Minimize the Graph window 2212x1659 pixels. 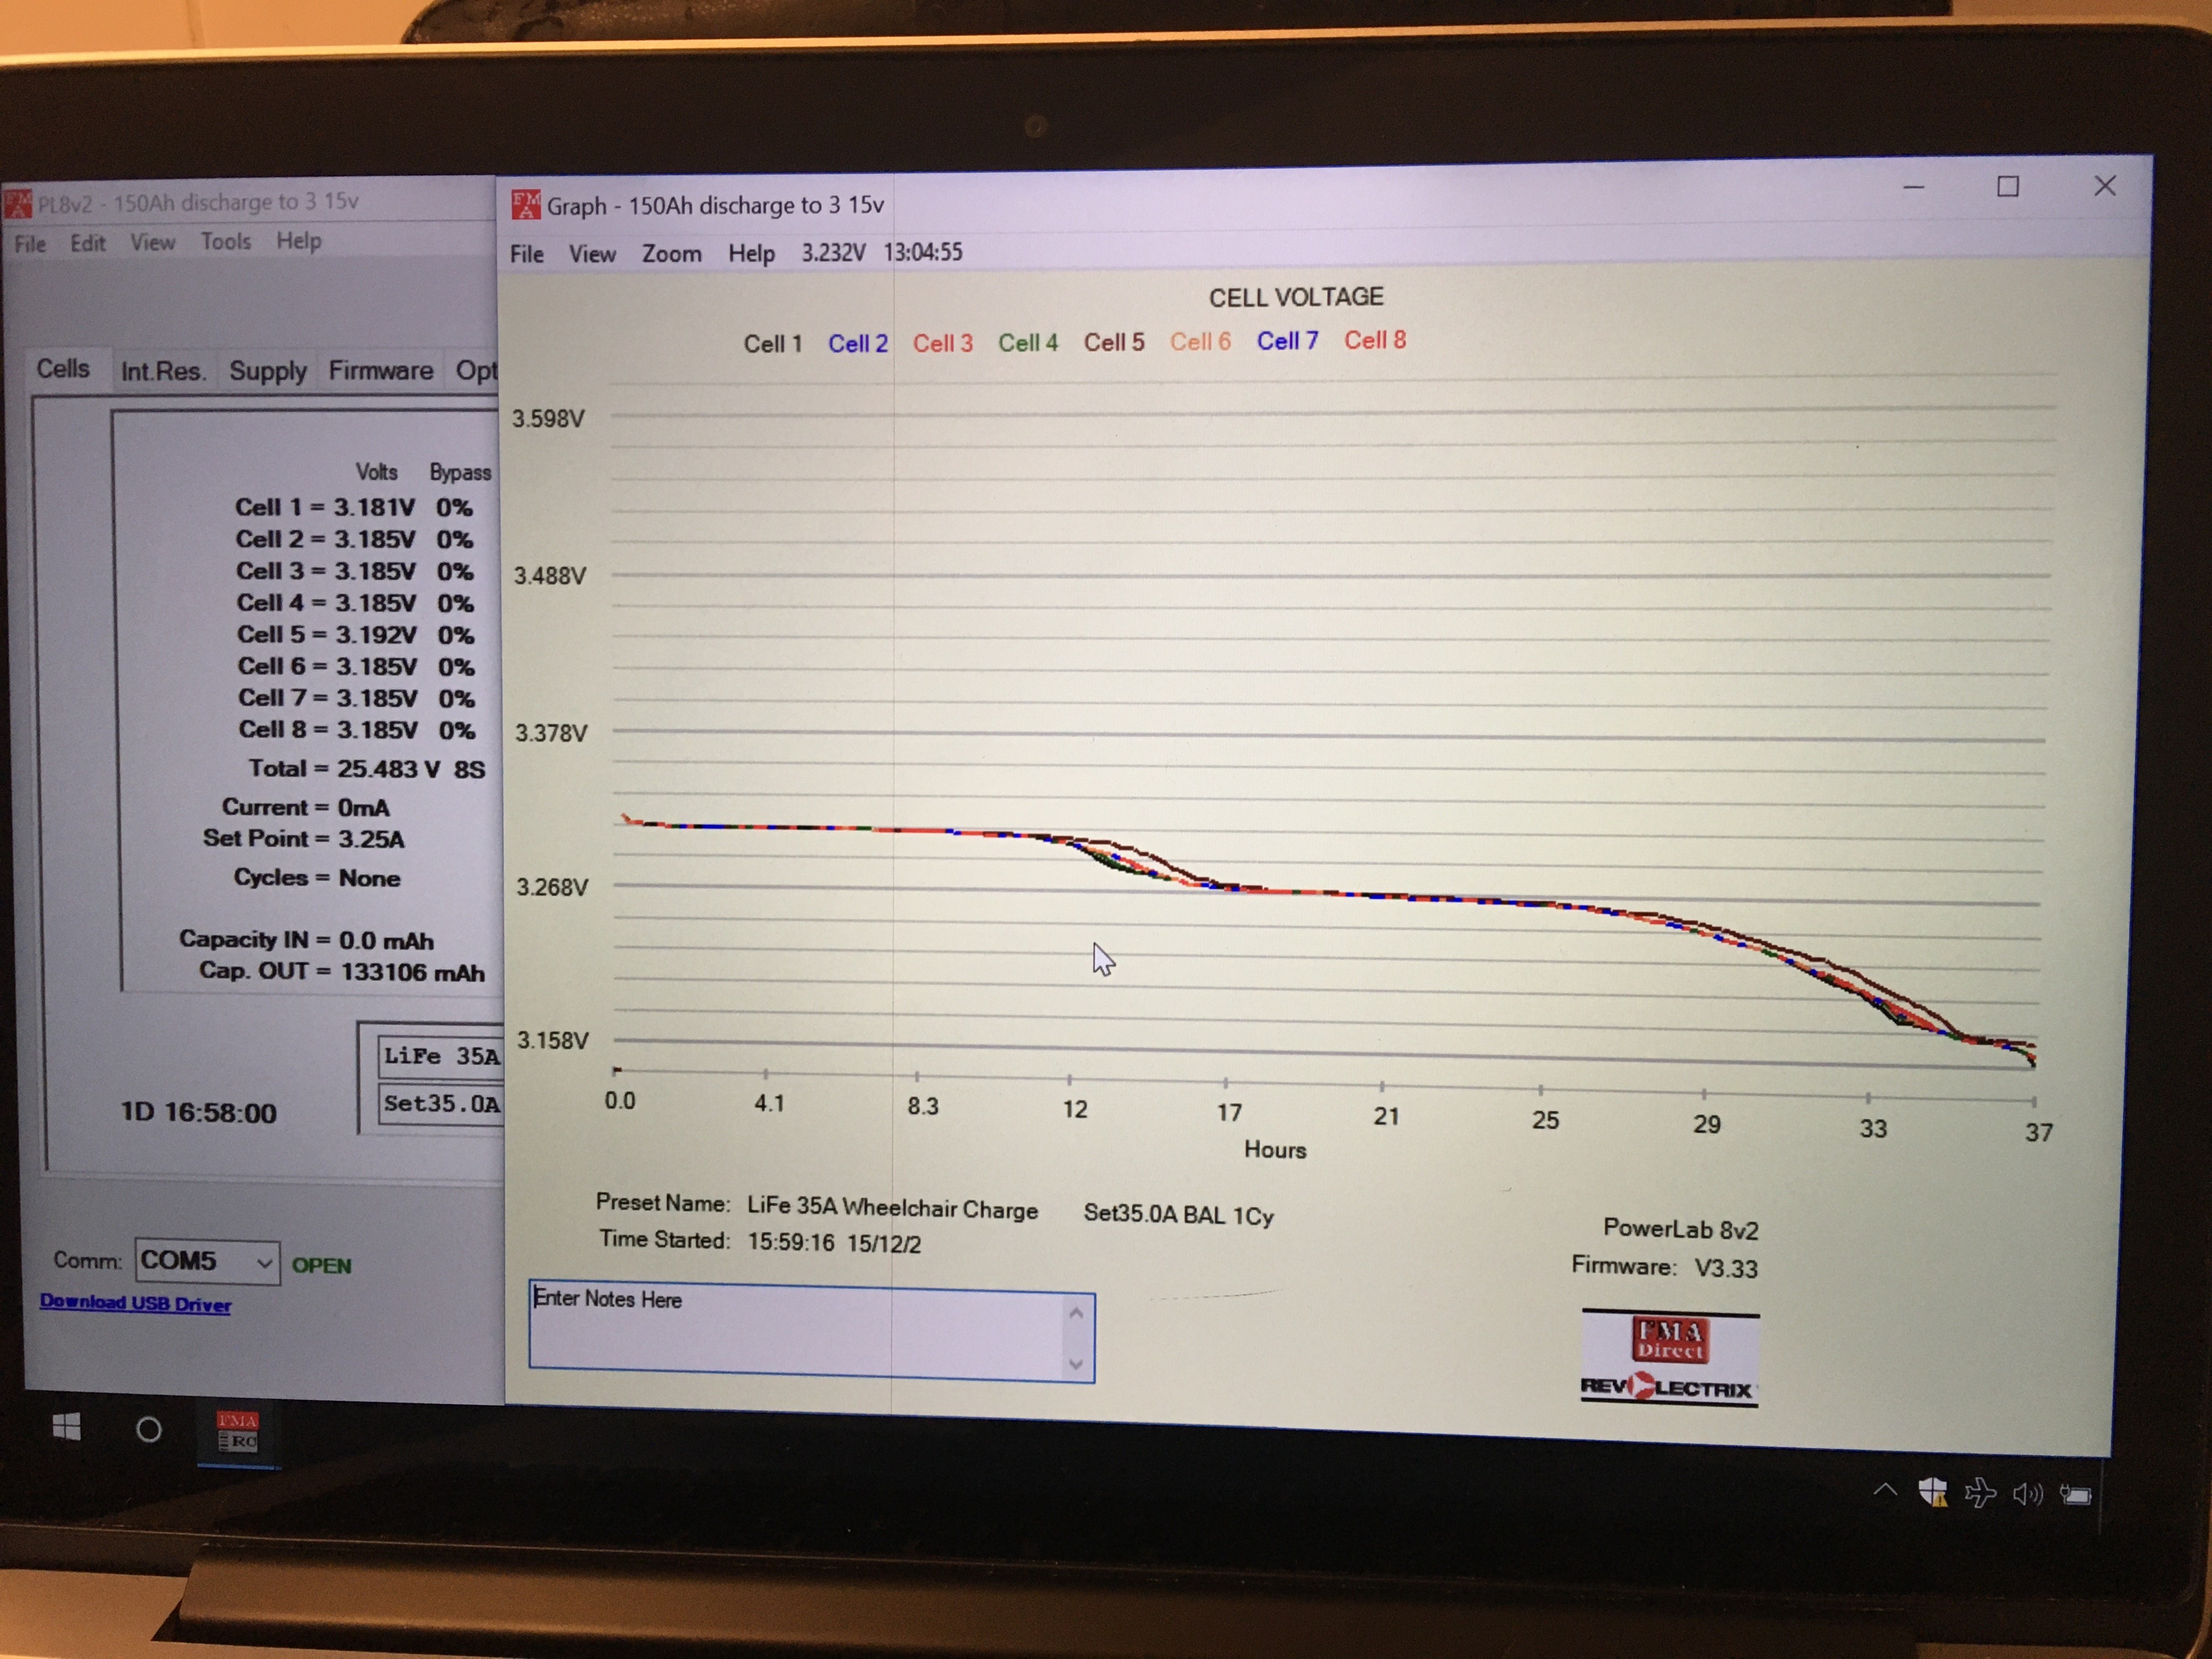point(1914,187)
